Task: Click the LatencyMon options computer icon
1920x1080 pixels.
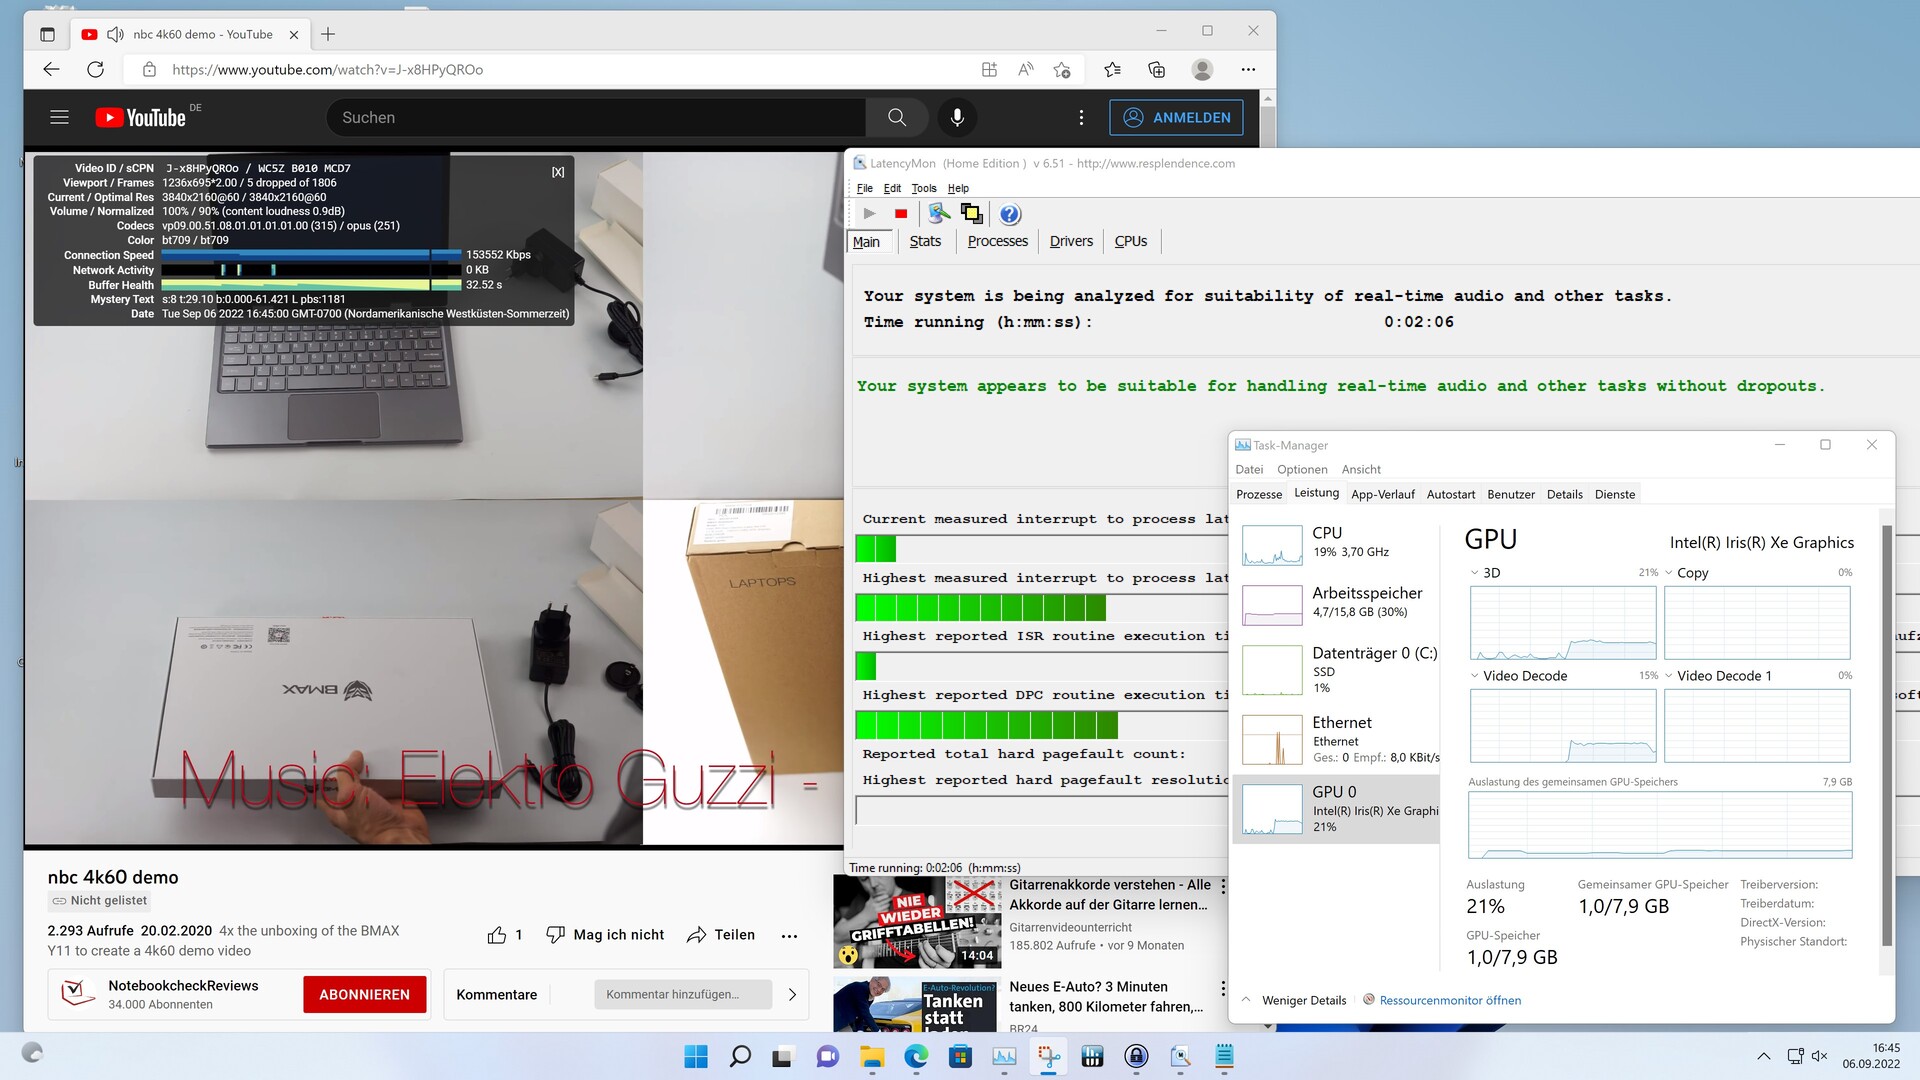Action: point(938,213)
